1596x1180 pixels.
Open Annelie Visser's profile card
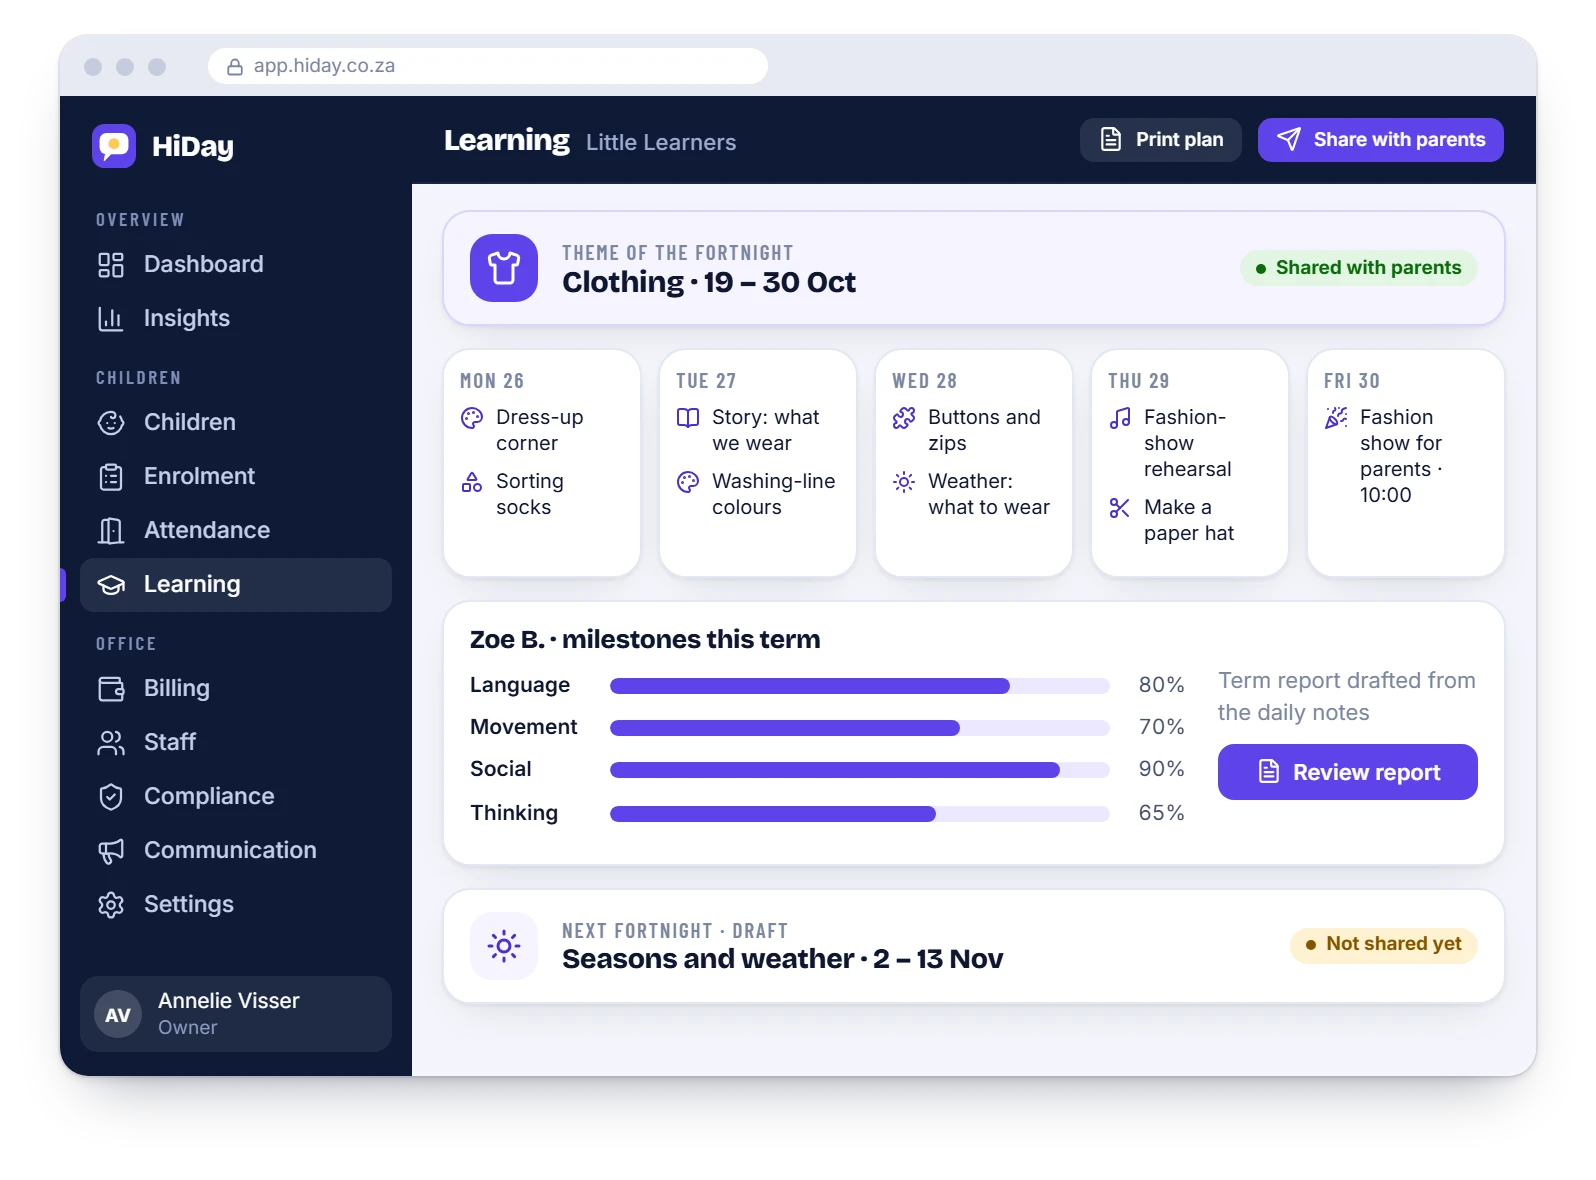(236, 1014)
